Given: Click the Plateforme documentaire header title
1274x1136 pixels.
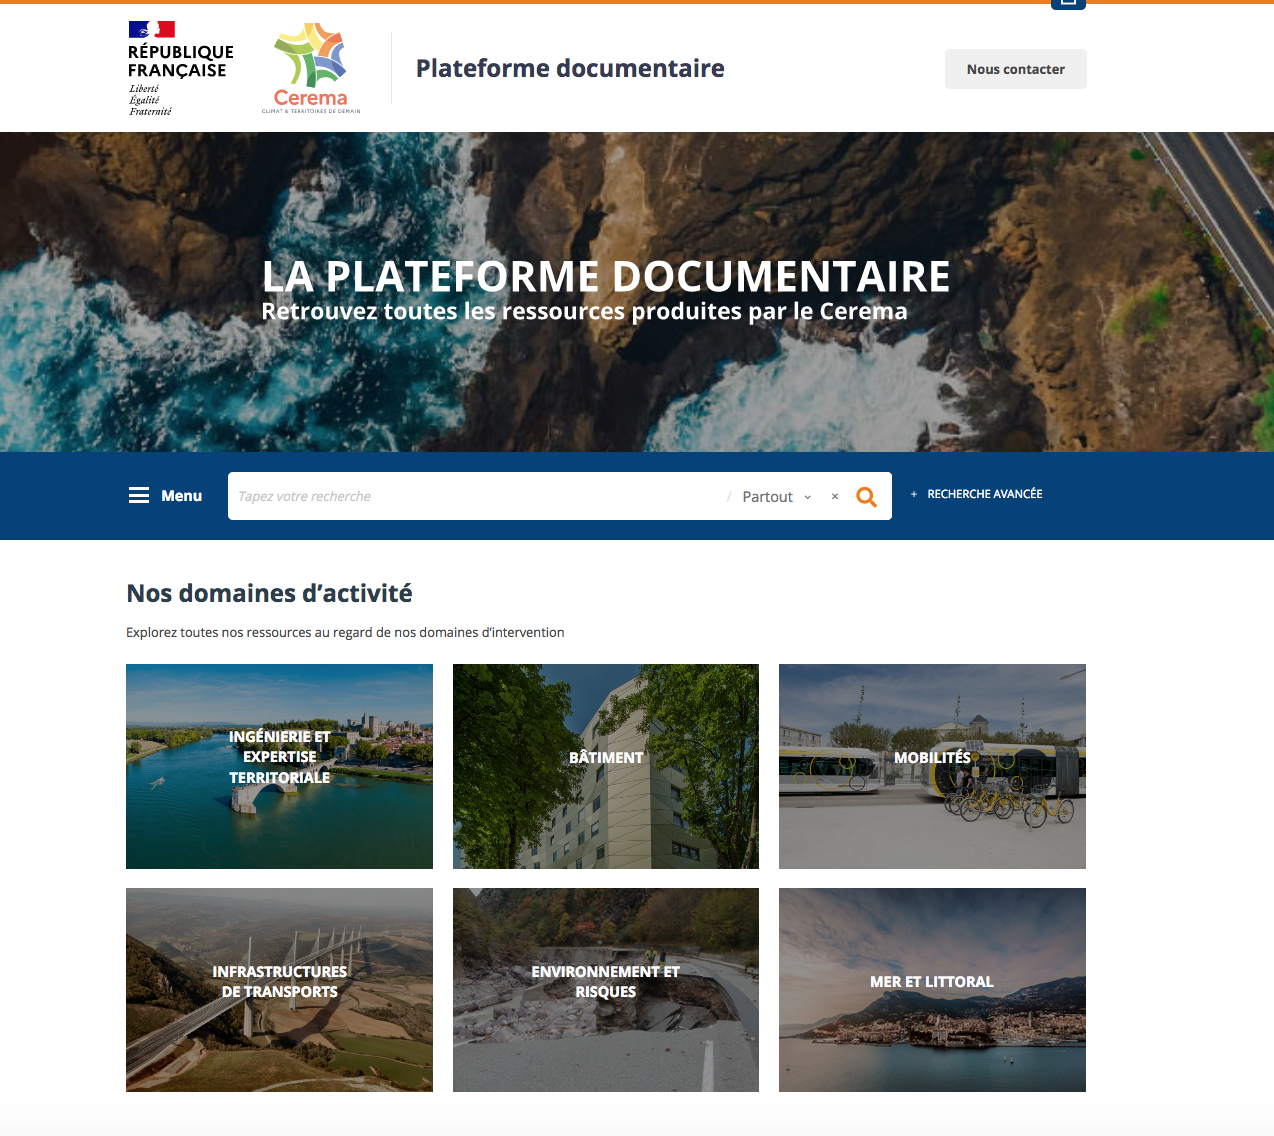Looking at the screenshot, I should pyautogui.click(x=570, y=68).
